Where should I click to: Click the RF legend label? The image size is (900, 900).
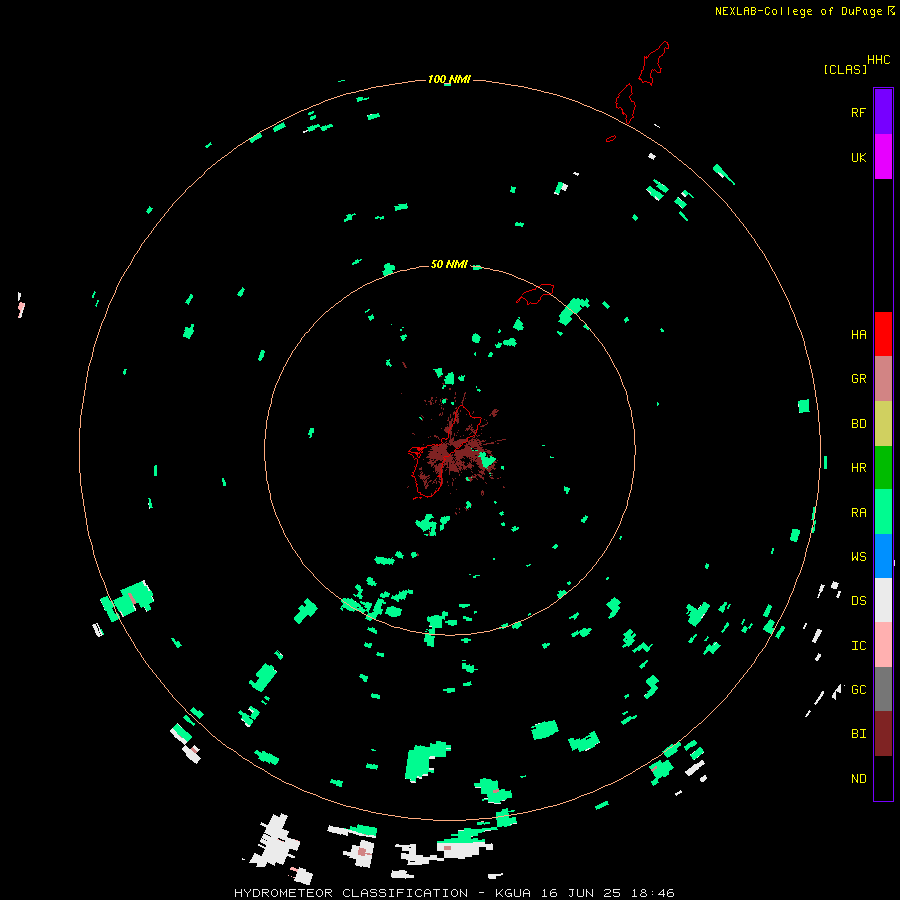pos(858,112)
